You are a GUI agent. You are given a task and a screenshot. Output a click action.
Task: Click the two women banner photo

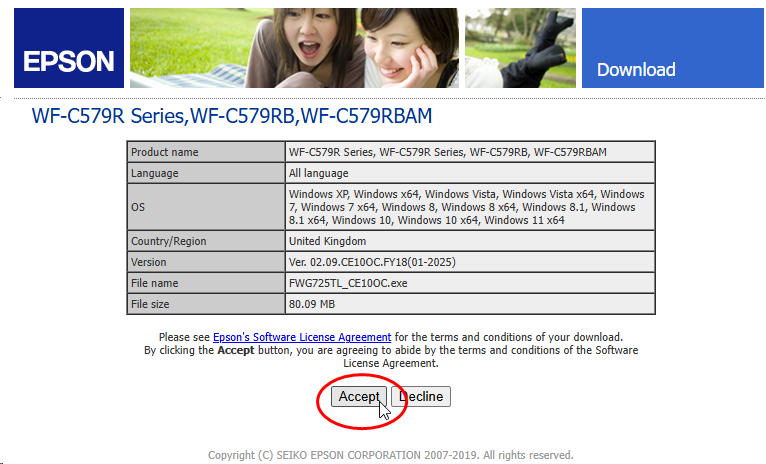tap(294, 48)
